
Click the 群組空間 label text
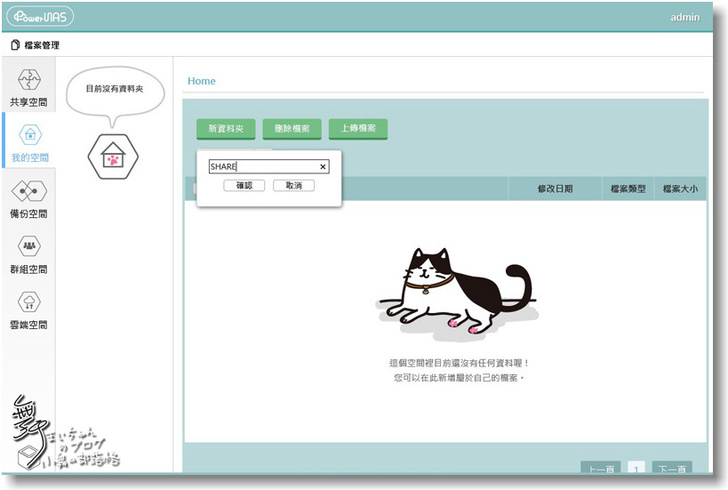[29, 269]
